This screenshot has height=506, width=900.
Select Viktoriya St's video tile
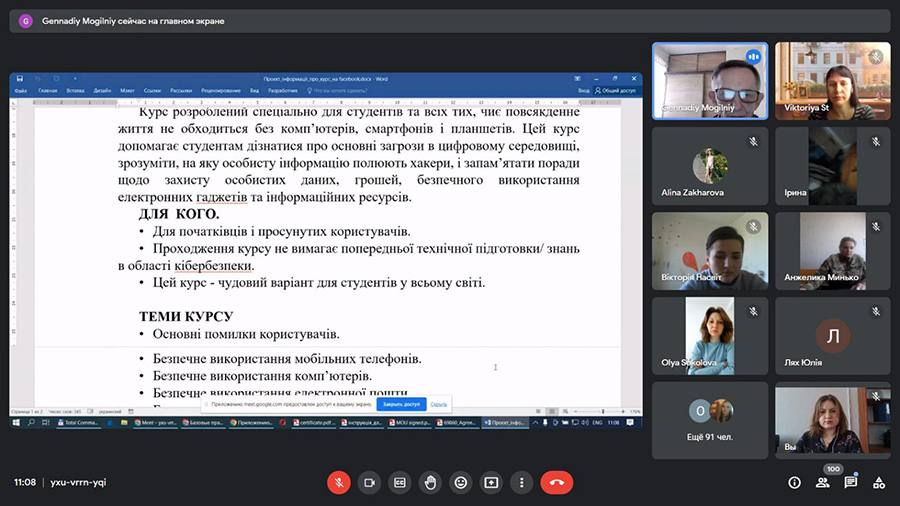[833, 81]
